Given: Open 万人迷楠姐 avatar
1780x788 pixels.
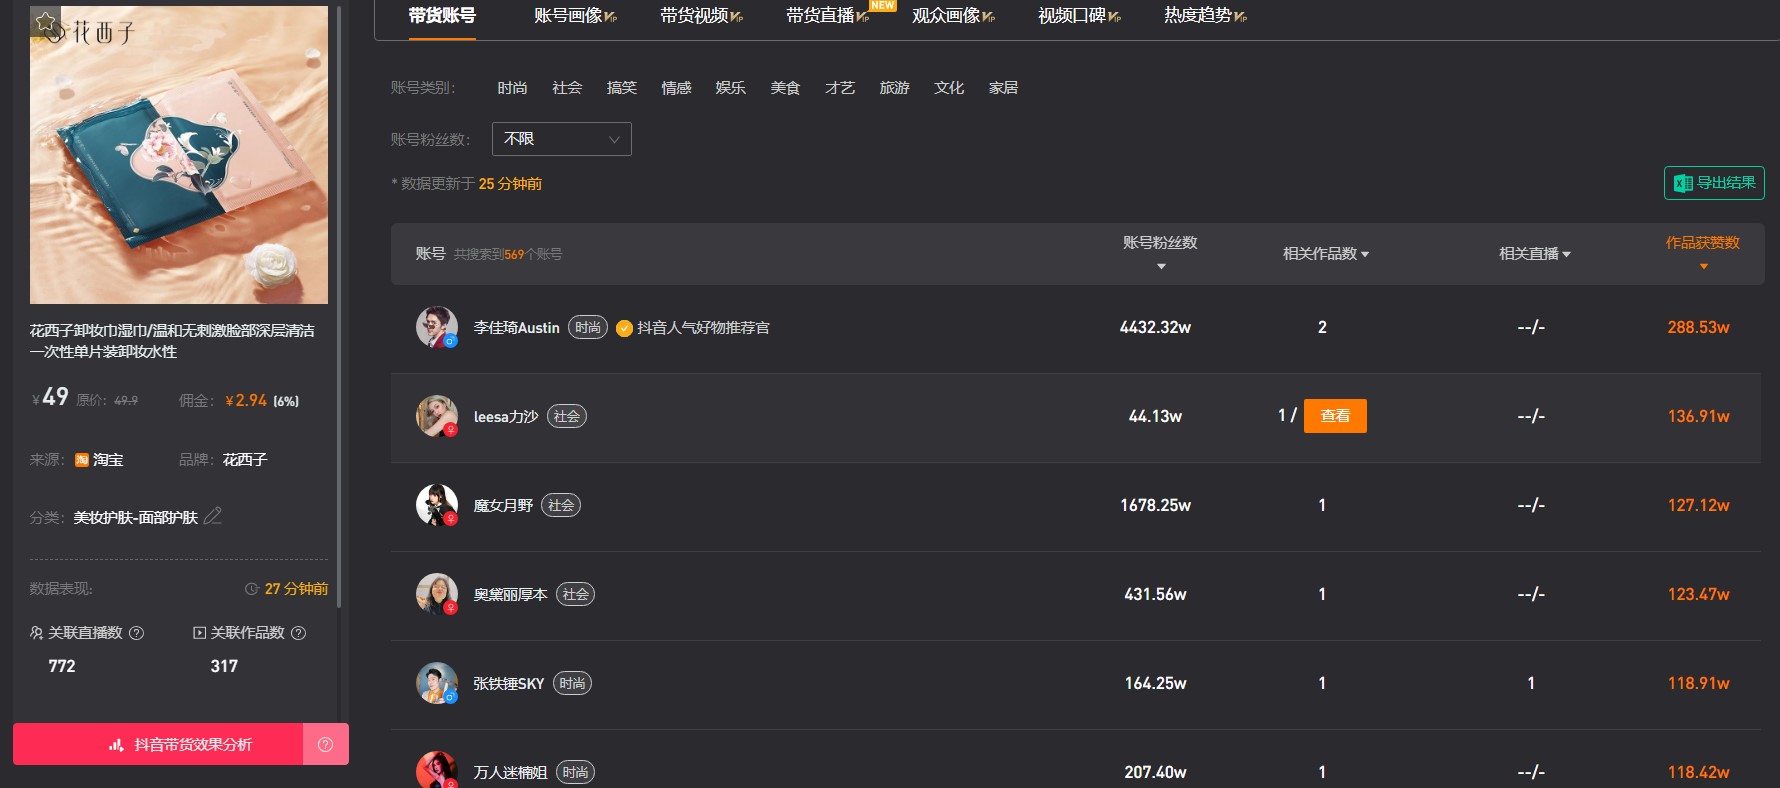Looking at the screenshot, I should coord(437,770).
